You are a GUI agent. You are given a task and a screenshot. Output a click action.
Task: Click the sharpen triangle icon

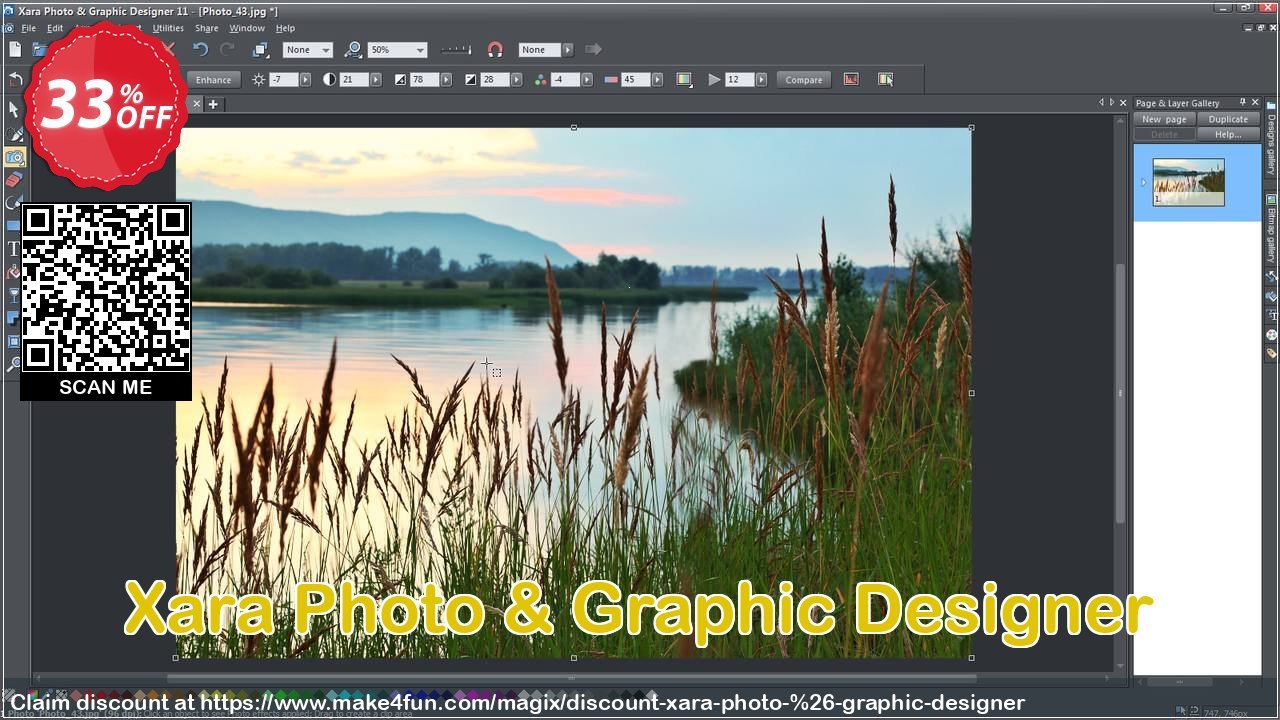tap(714, 79)
